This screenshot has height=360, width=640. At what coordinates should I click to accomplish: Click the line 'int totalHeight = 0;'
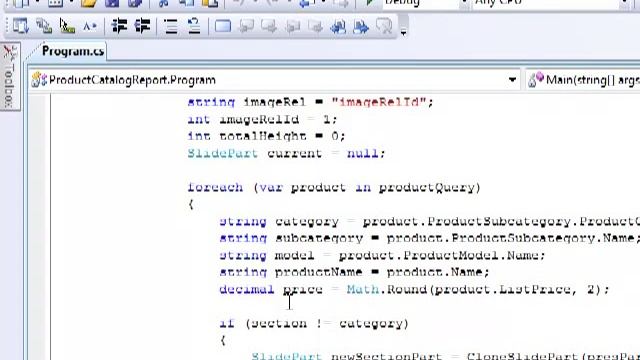pyautogui.click(x=266, y=136)
